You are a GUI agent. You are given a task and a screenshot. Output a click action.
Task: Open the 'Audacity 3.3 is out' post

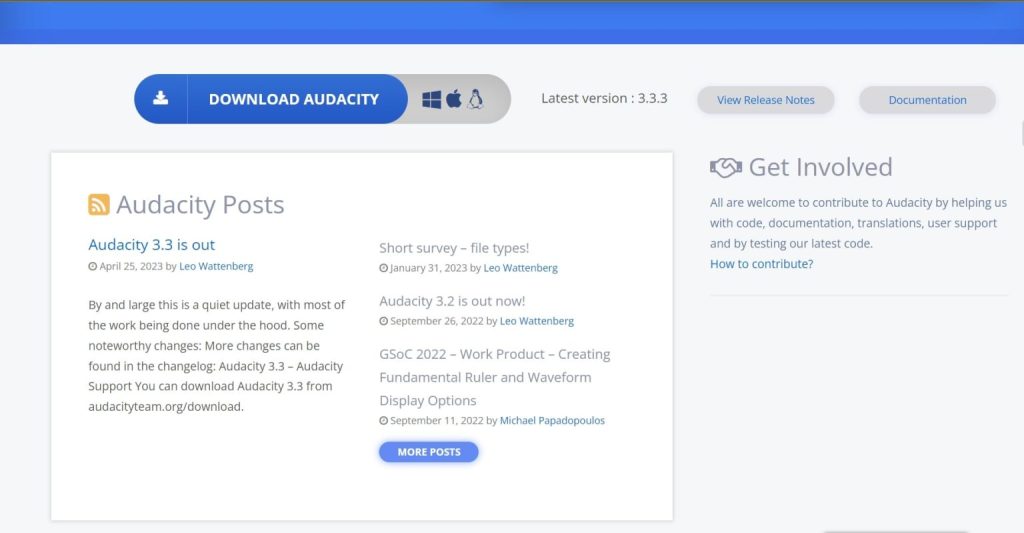pyautogui.click(x=151, y=245)
